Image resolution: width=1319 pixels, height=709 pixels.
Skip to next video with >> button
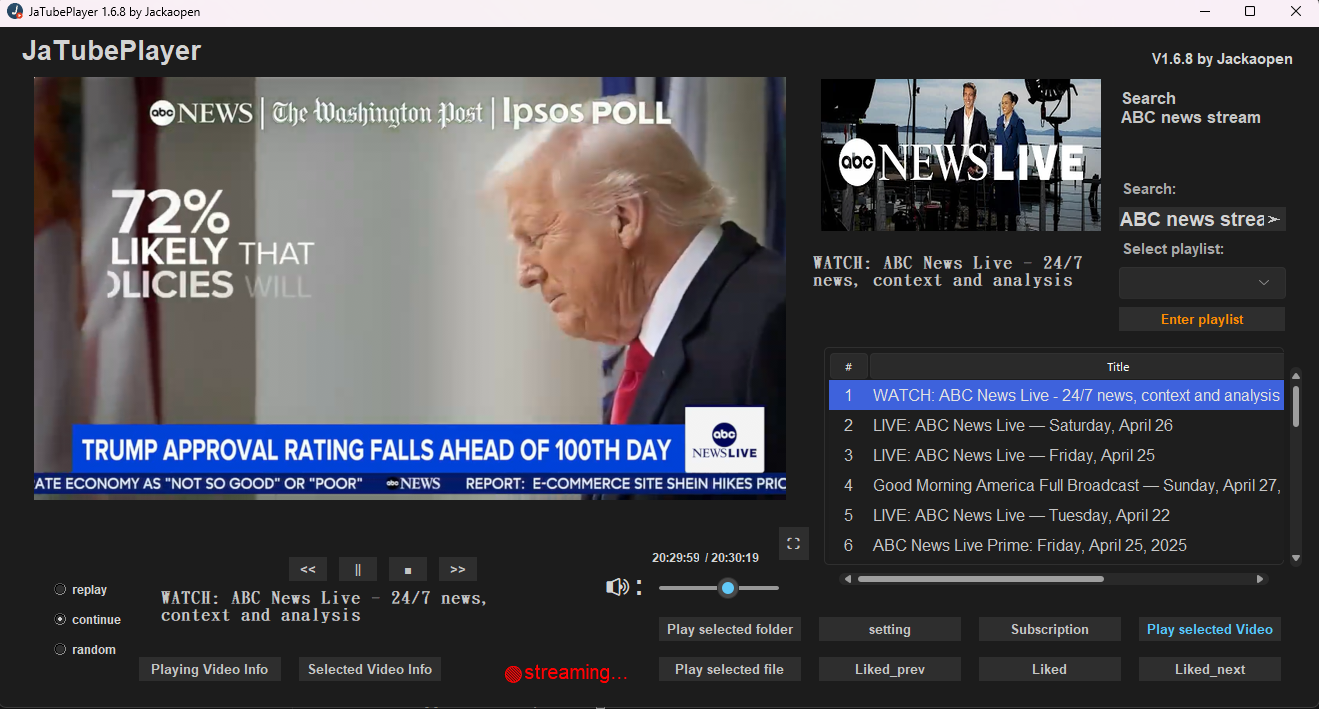(x=458, y=569)
